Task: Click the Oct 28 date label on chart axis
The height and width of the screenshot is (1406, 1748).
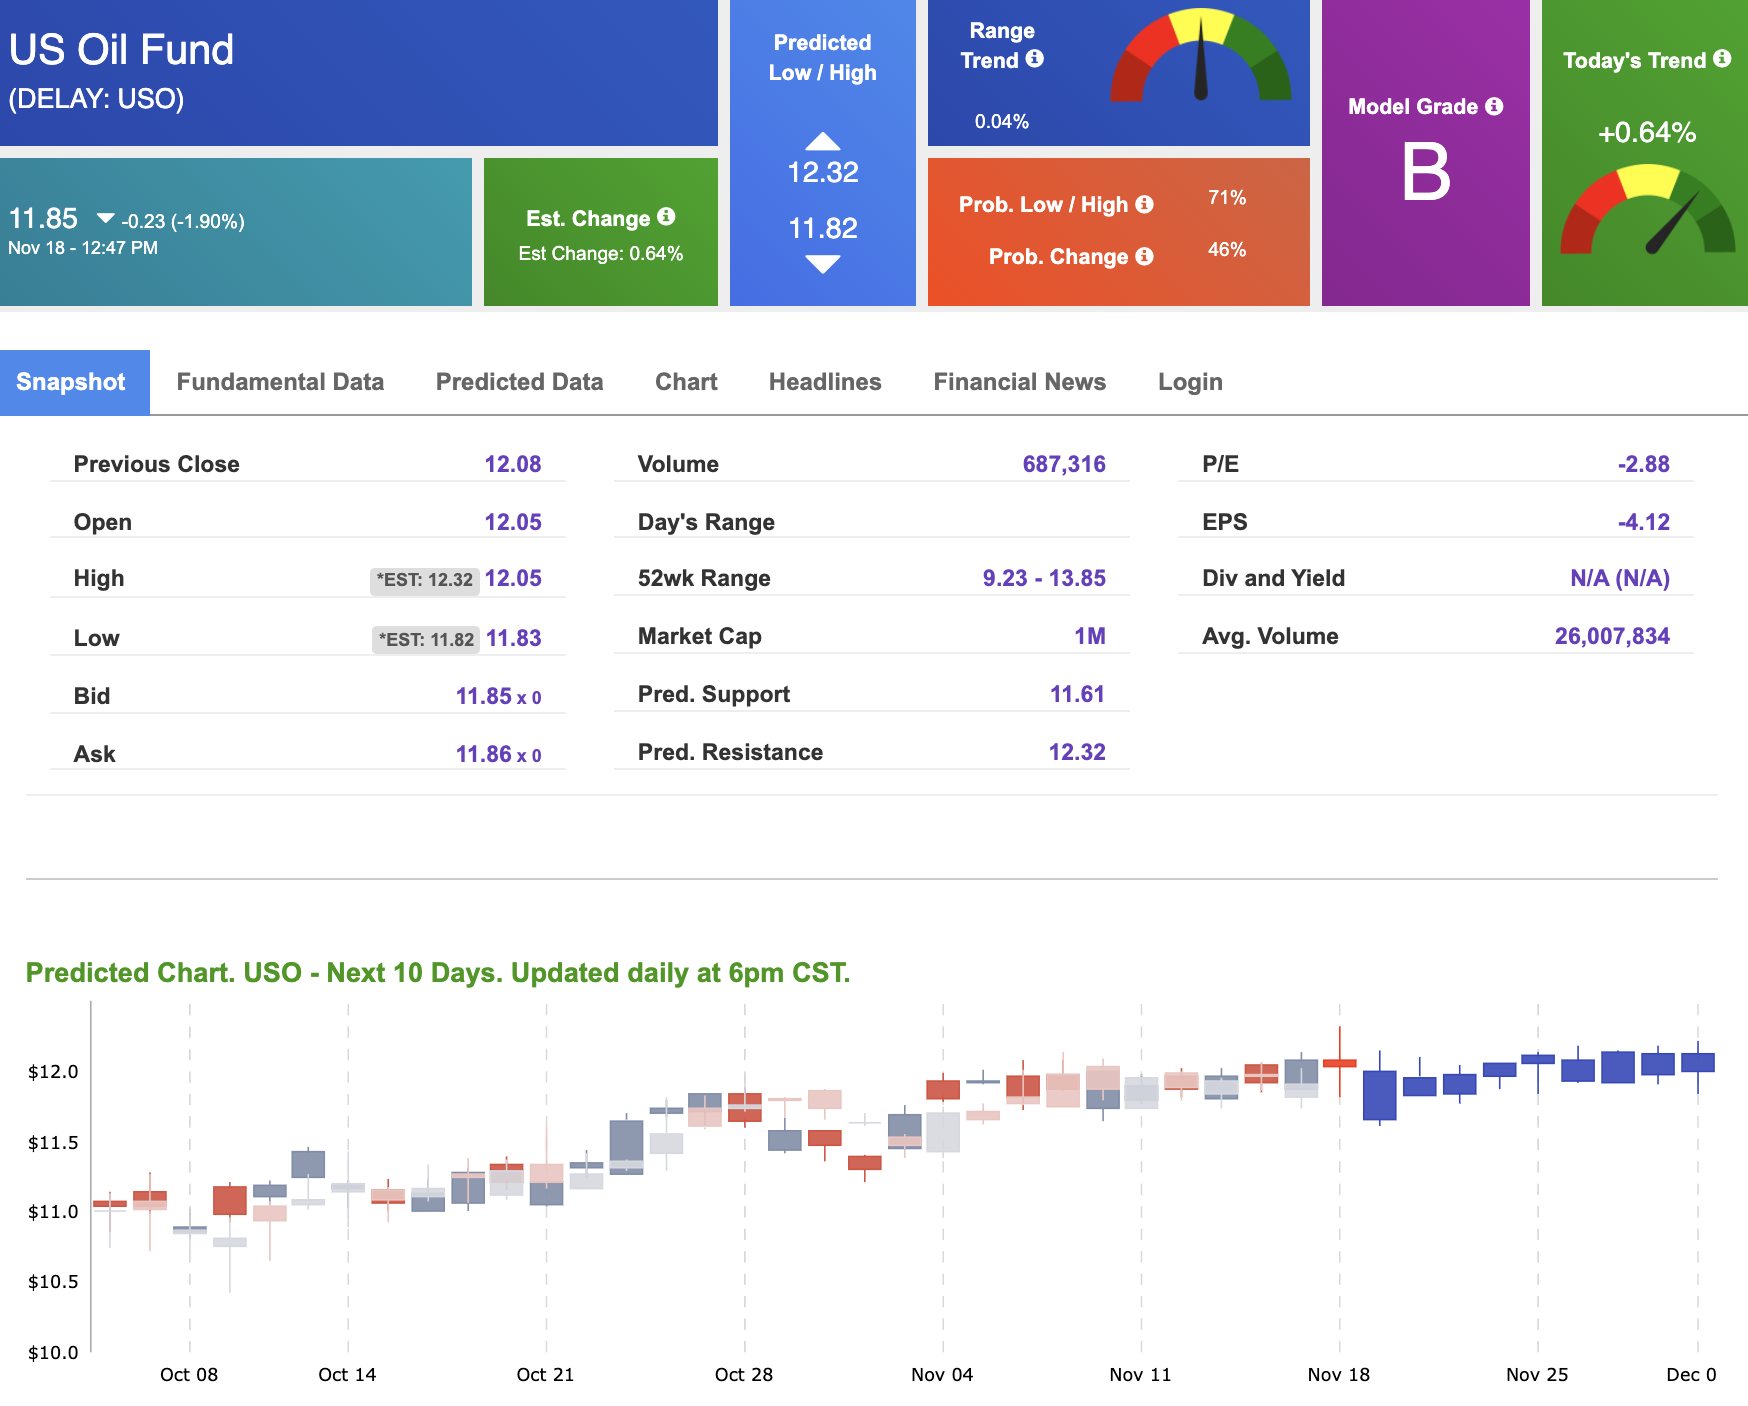Action: point(744,1375)
